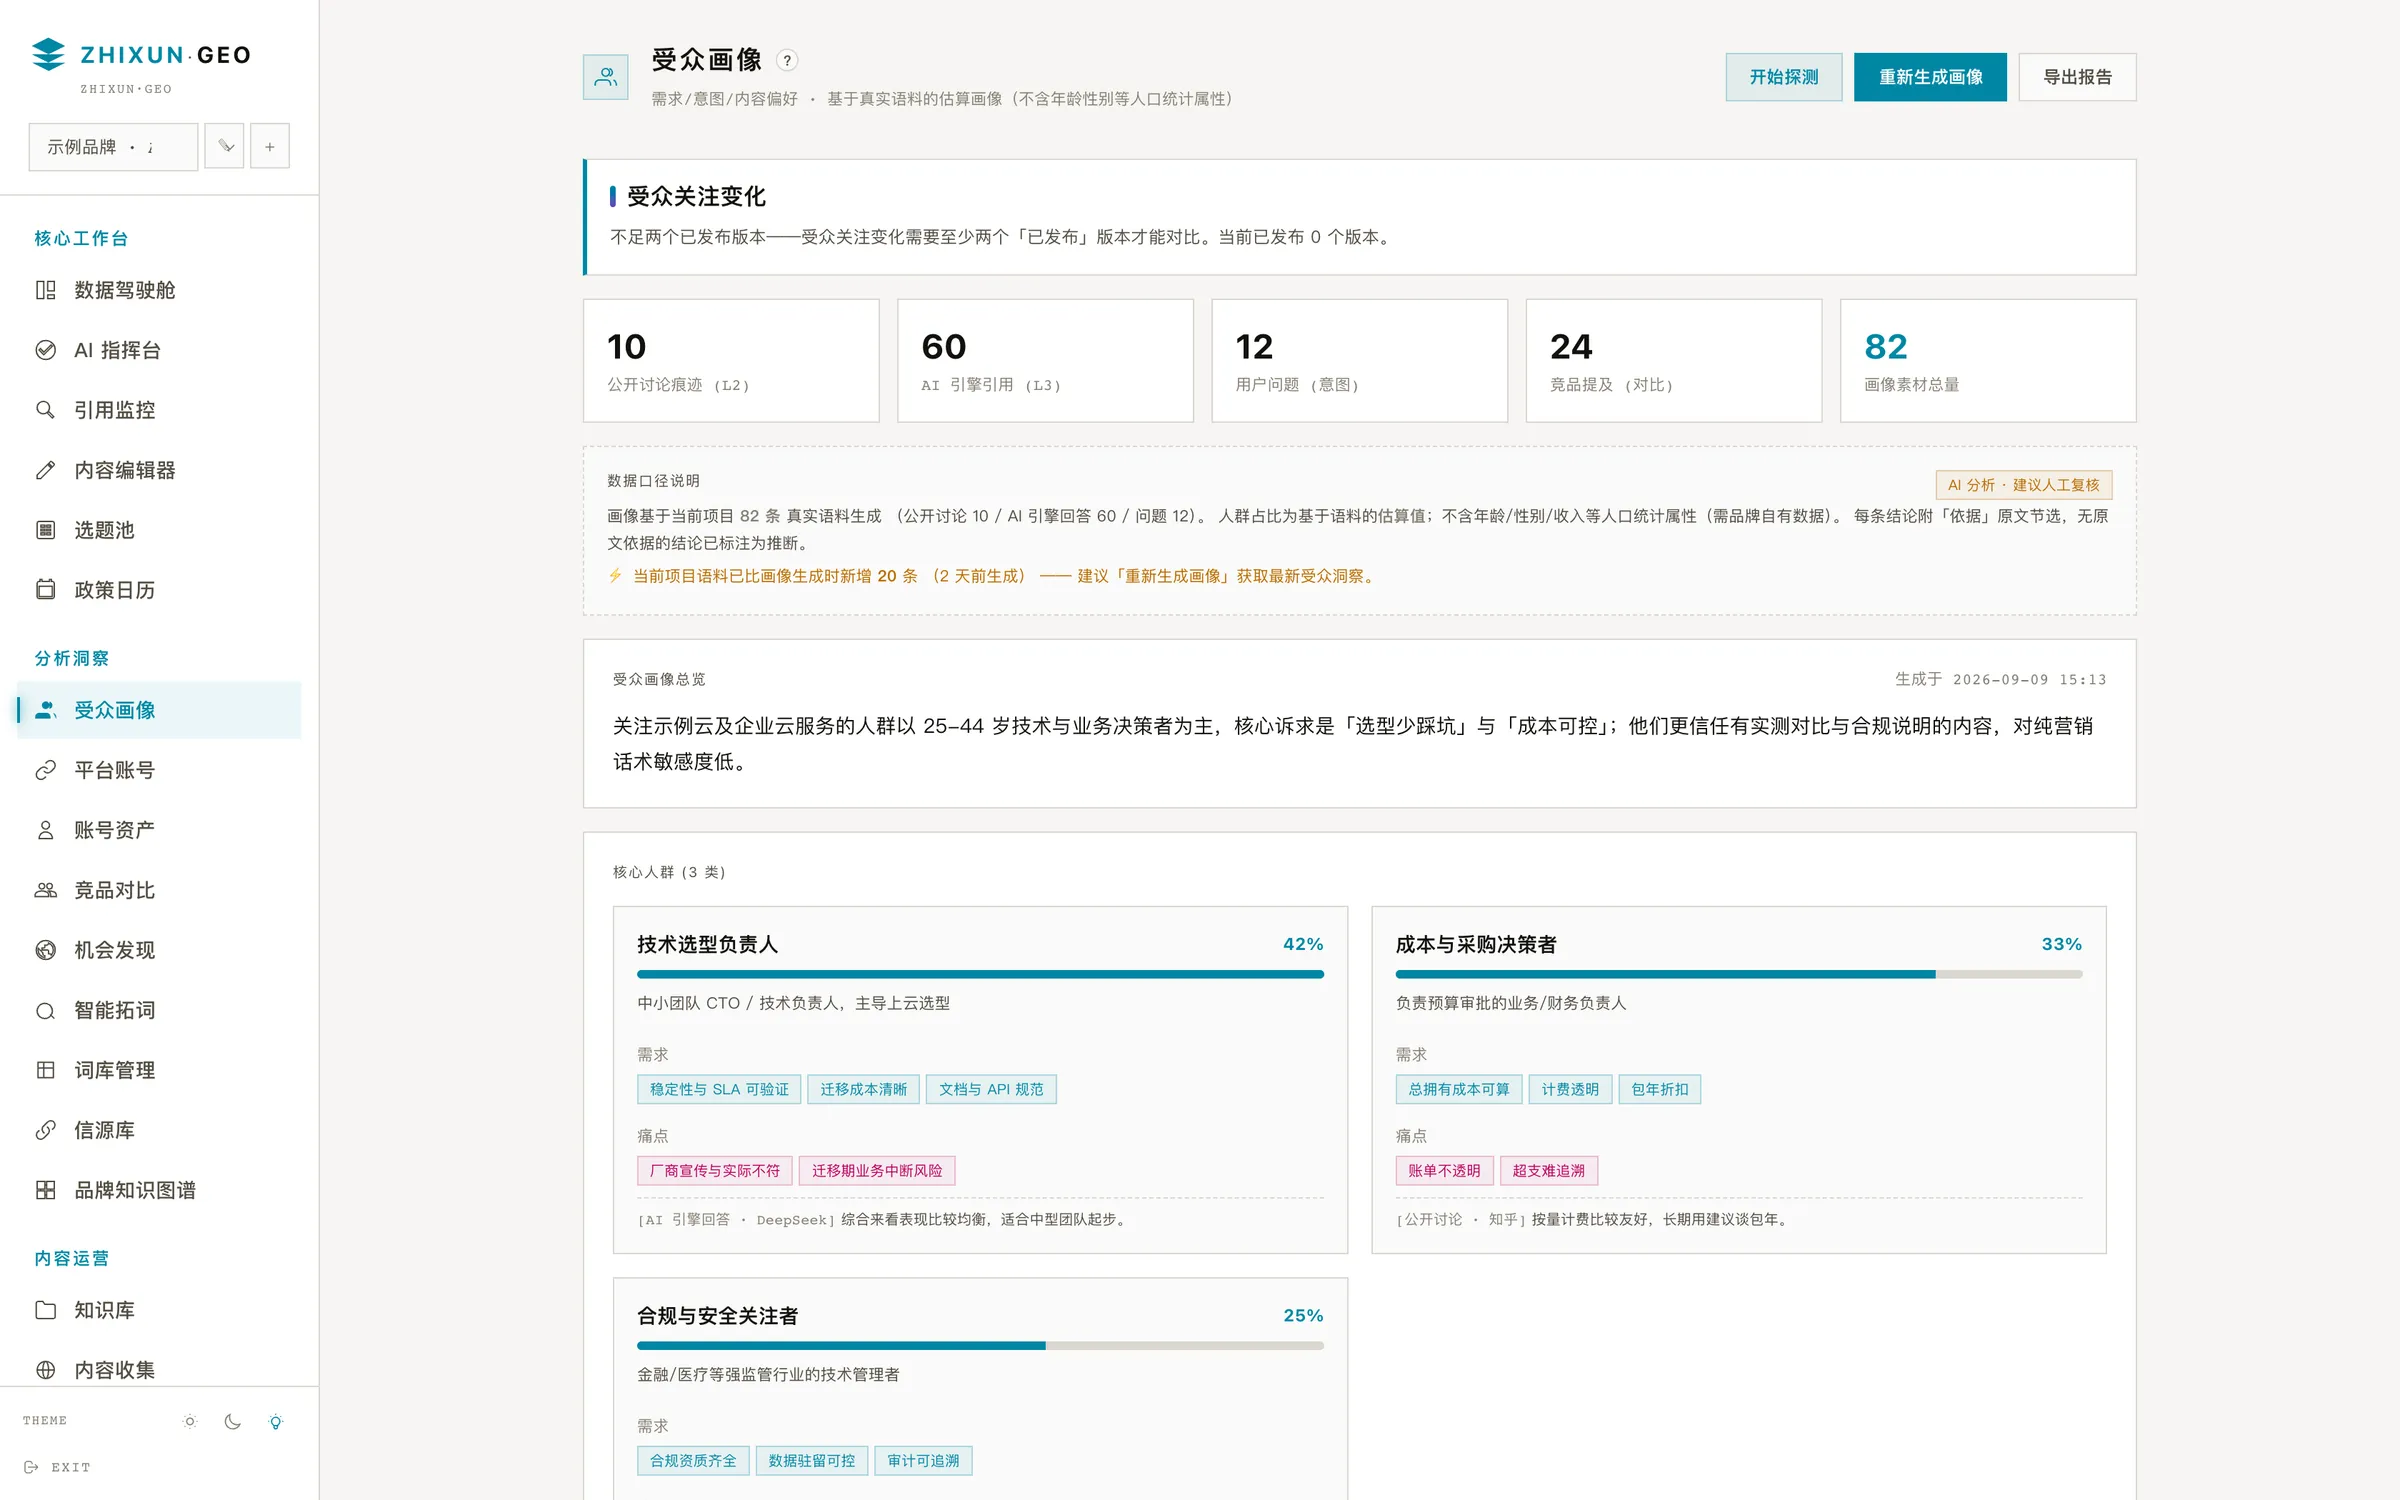Screen dimensions: 2400x1500
Task: Select 品牌知识图谱 menu entry
Action: click(159, 1190)
